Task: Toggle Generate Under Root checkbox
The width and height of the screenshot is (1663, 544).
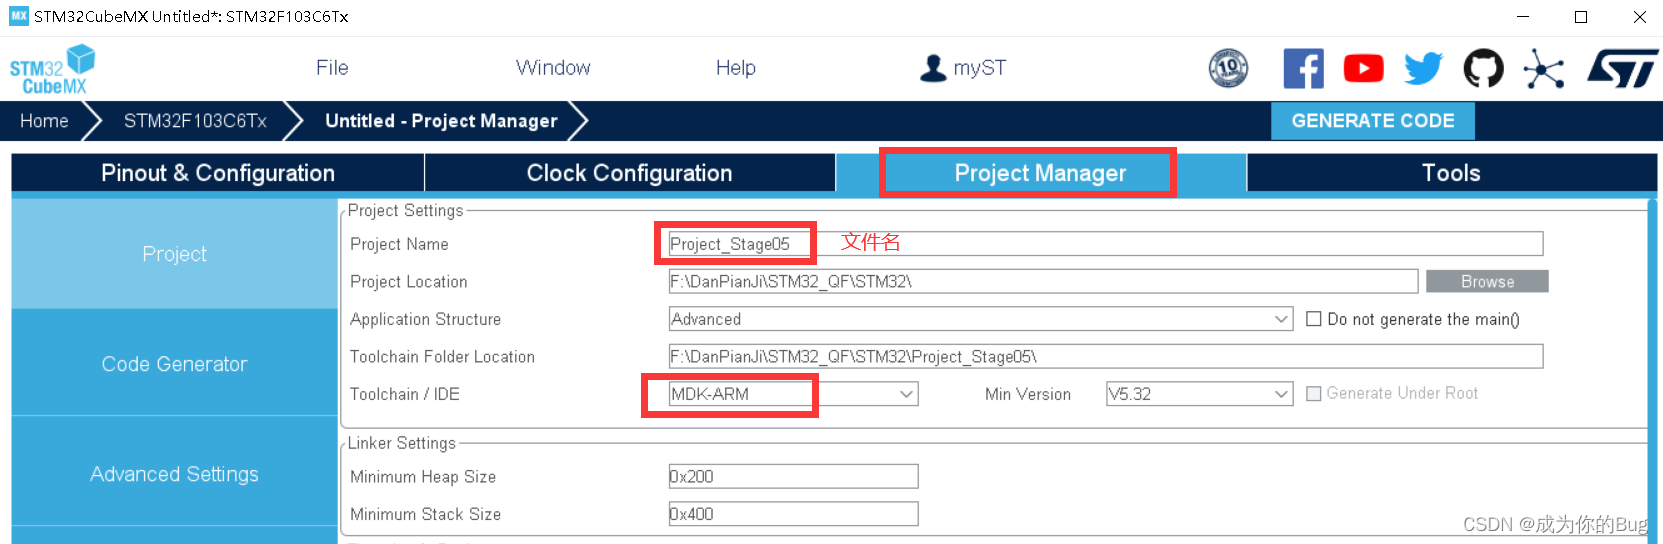Action: tap(1314, 394)
